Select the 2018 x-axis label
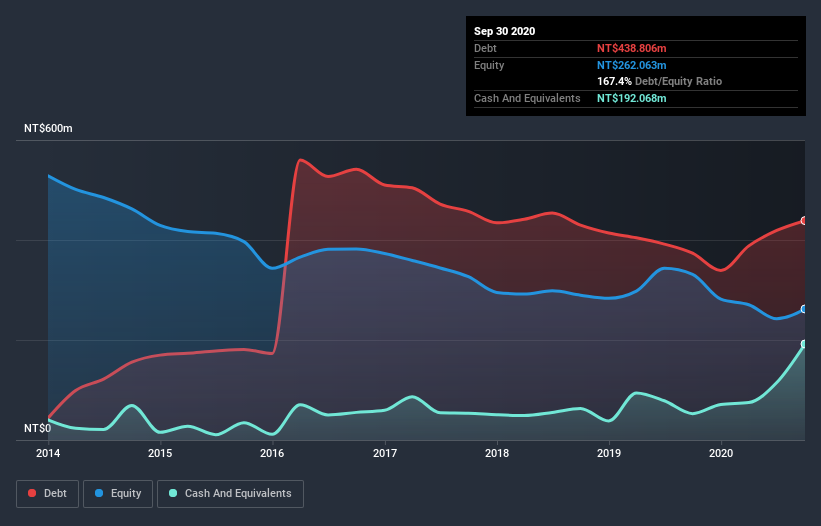The height and width of the screenshot is (526, 821). tap(497, 453)
